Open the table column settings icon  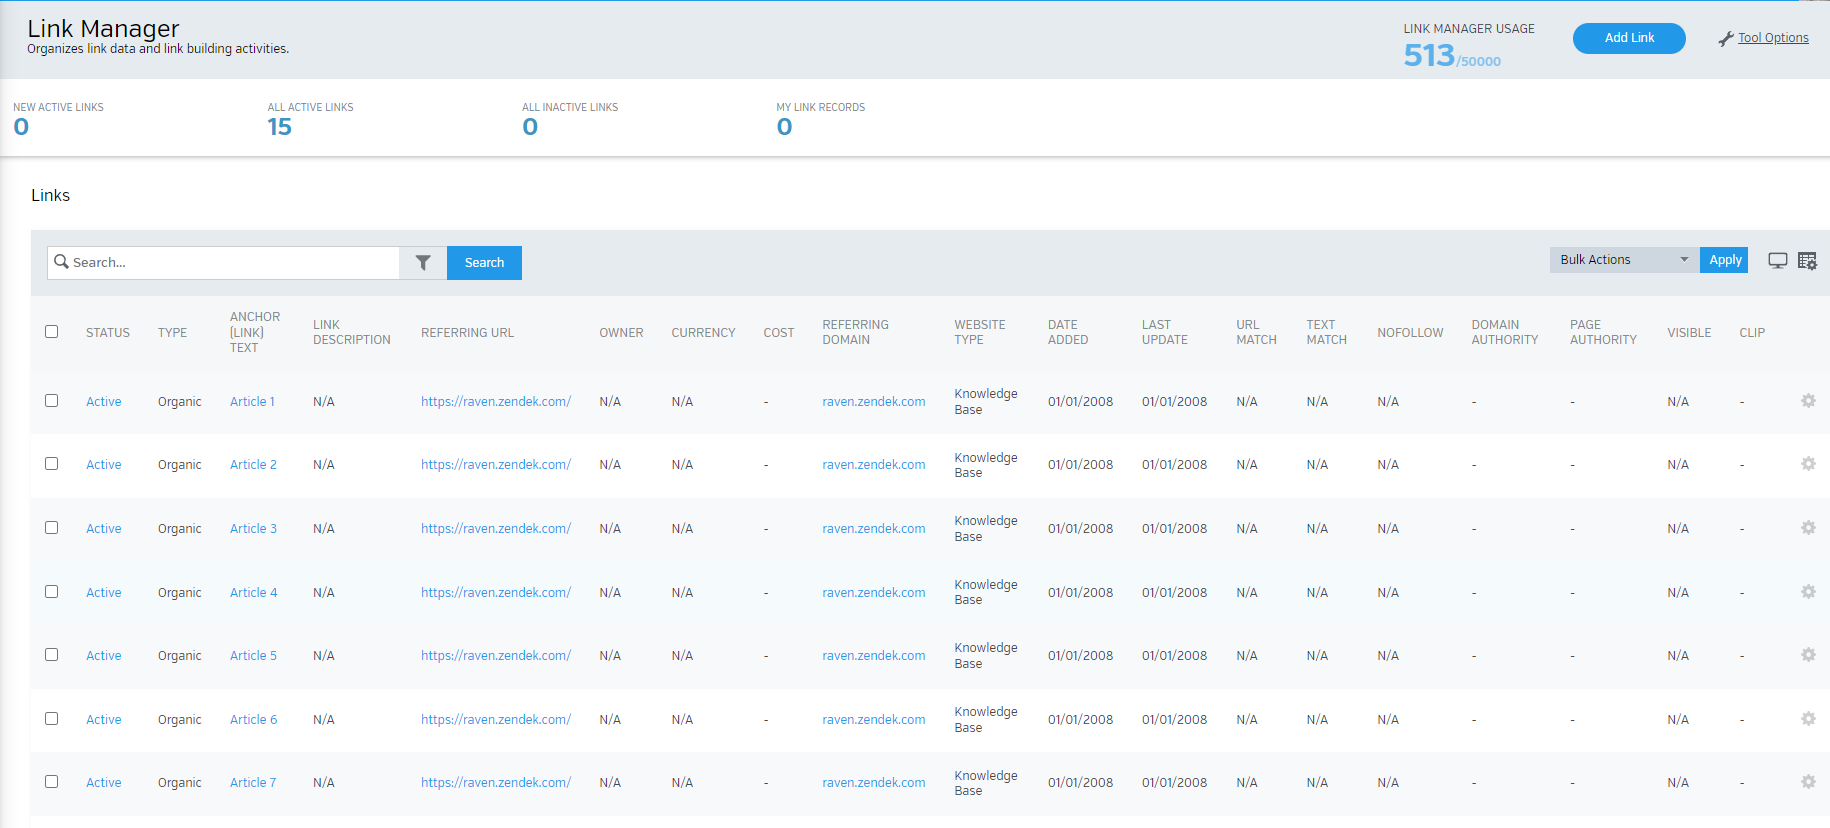1807,261
